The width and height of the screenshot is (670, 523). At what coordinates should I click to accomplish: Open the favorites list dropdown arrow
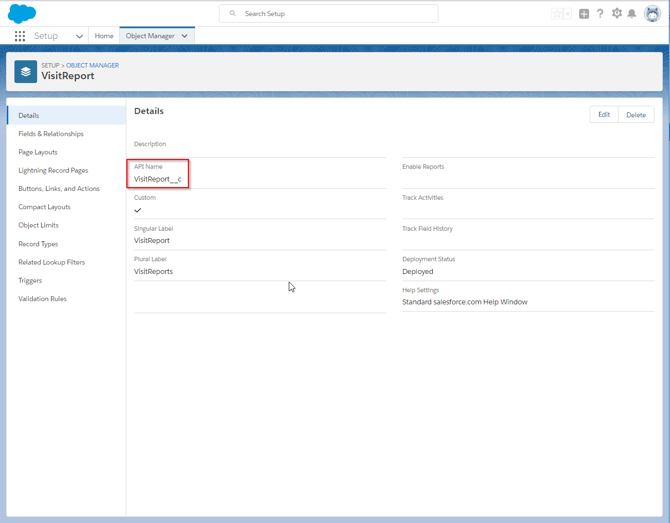(x=567, y=14)
